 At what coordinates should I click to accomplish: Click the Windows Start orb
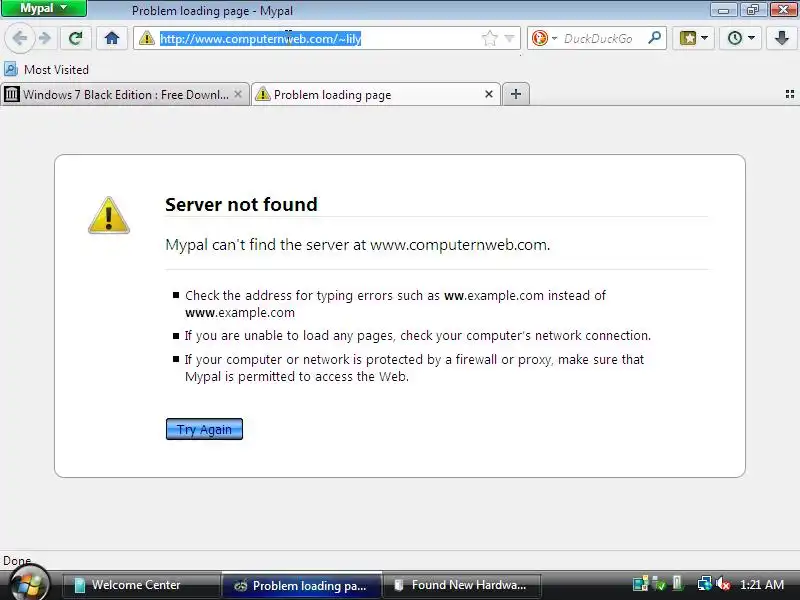[x=29, y=585]
